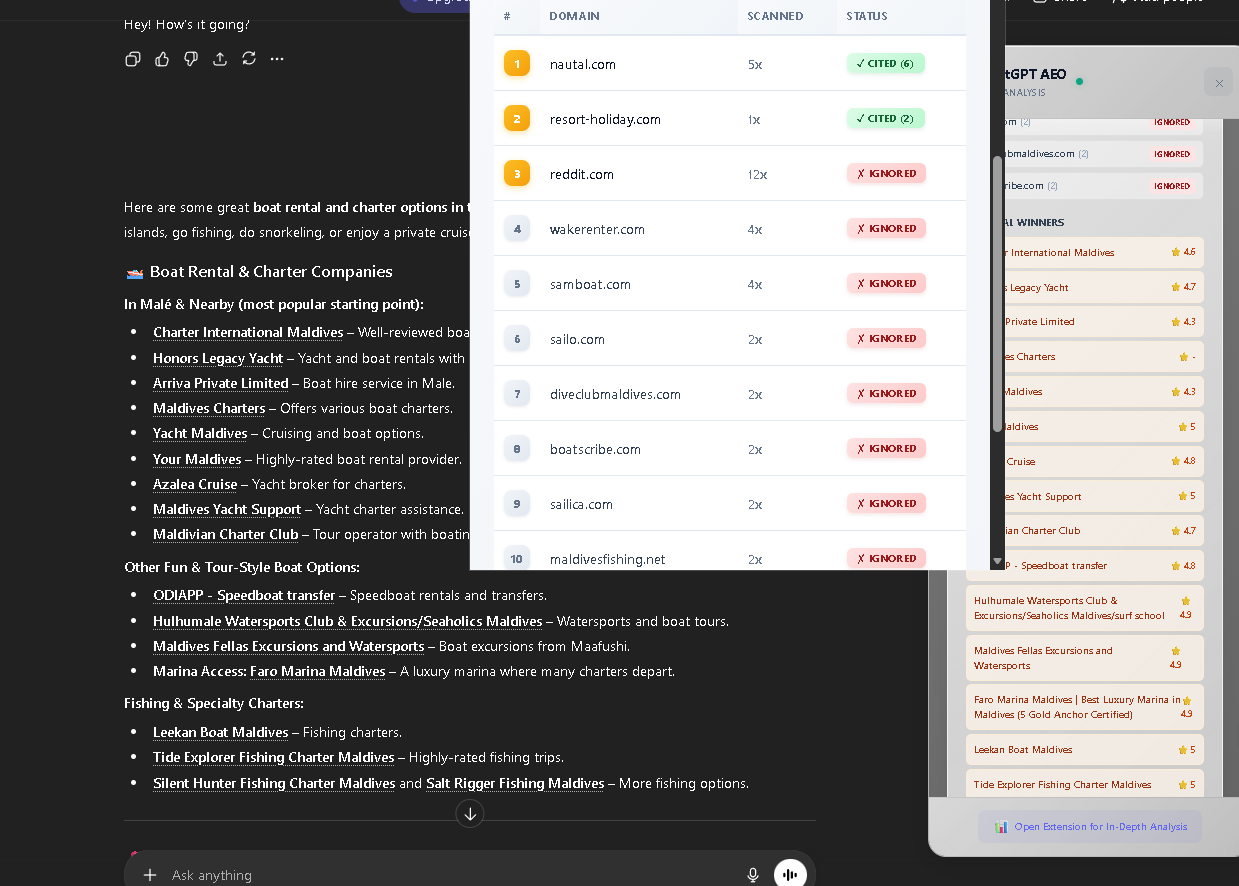Click the share/upload message icon
The image size is (1239, 886).
220,59
